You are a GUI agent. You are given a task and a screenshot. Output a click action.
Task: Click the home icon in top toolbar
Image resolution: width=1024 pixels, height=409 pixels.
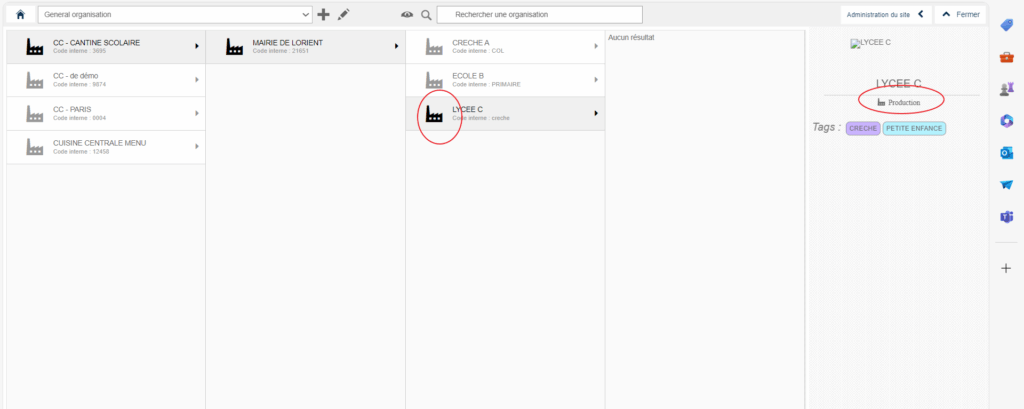point(20,15)
